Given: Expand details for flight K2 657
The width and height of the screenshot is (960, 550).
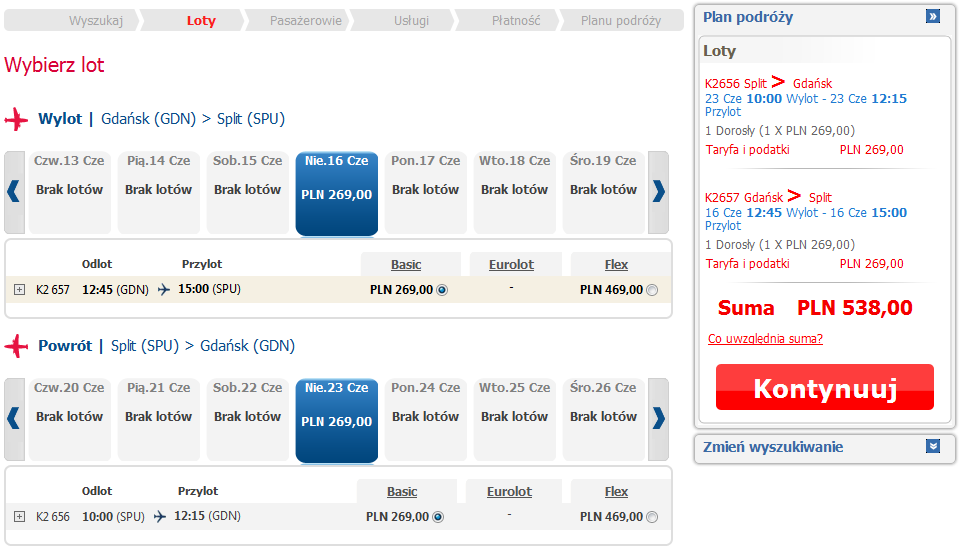Looking at the screenshot, I should click(x=20, y=290).
